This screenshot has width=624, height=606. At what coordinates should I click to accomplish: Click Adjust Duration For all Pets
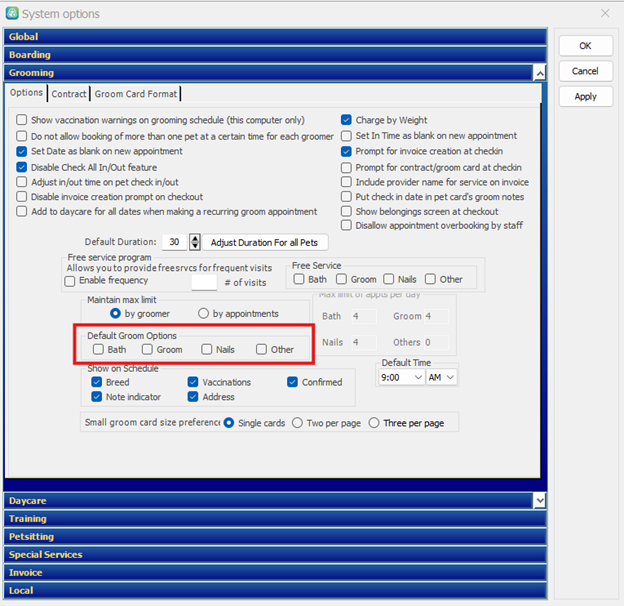(x=265, y=242)
